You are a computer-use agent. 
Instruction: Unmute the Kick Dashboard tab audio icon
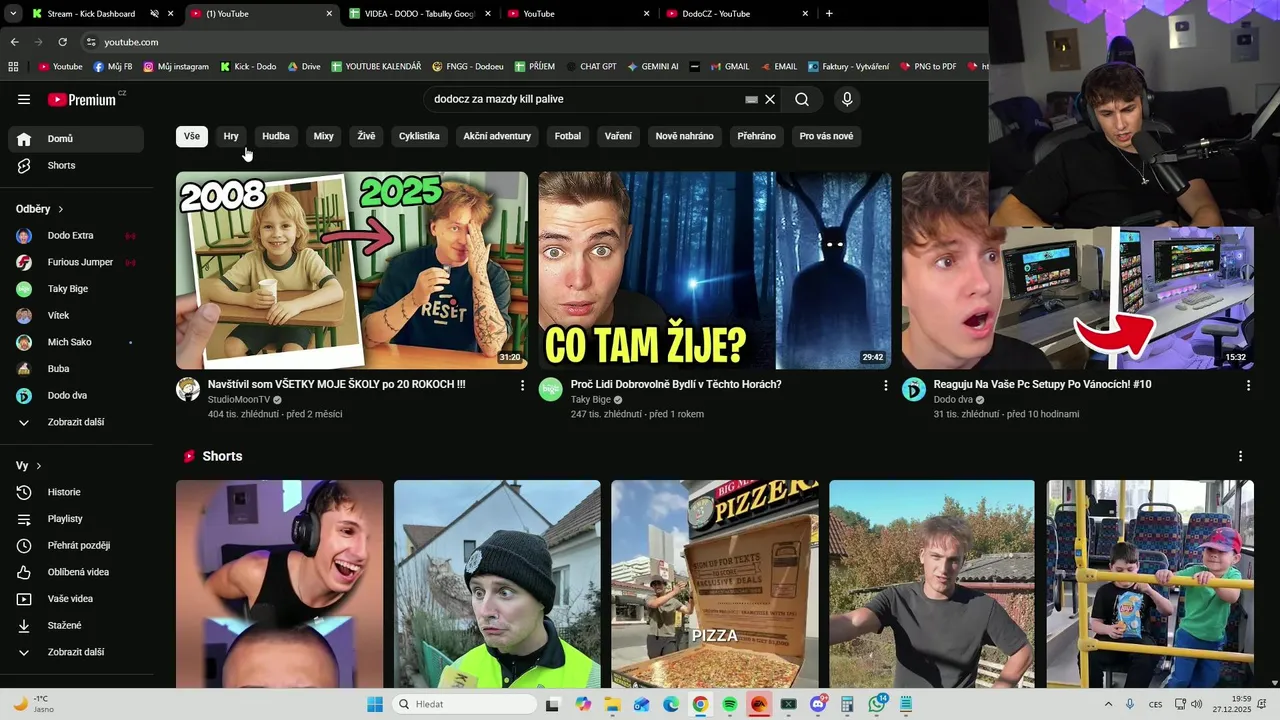[154, 14]
